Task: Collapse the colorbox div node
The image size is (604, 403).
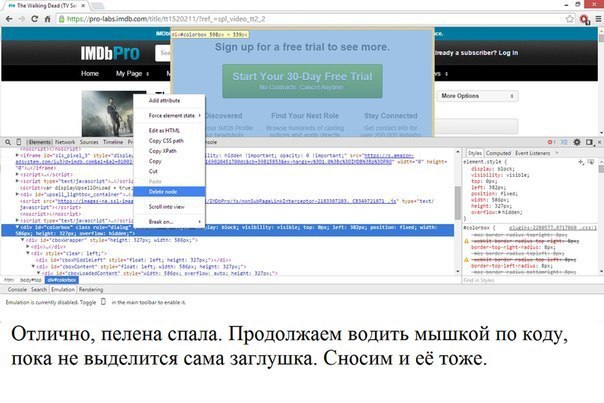Action: [x=17, y=227]
